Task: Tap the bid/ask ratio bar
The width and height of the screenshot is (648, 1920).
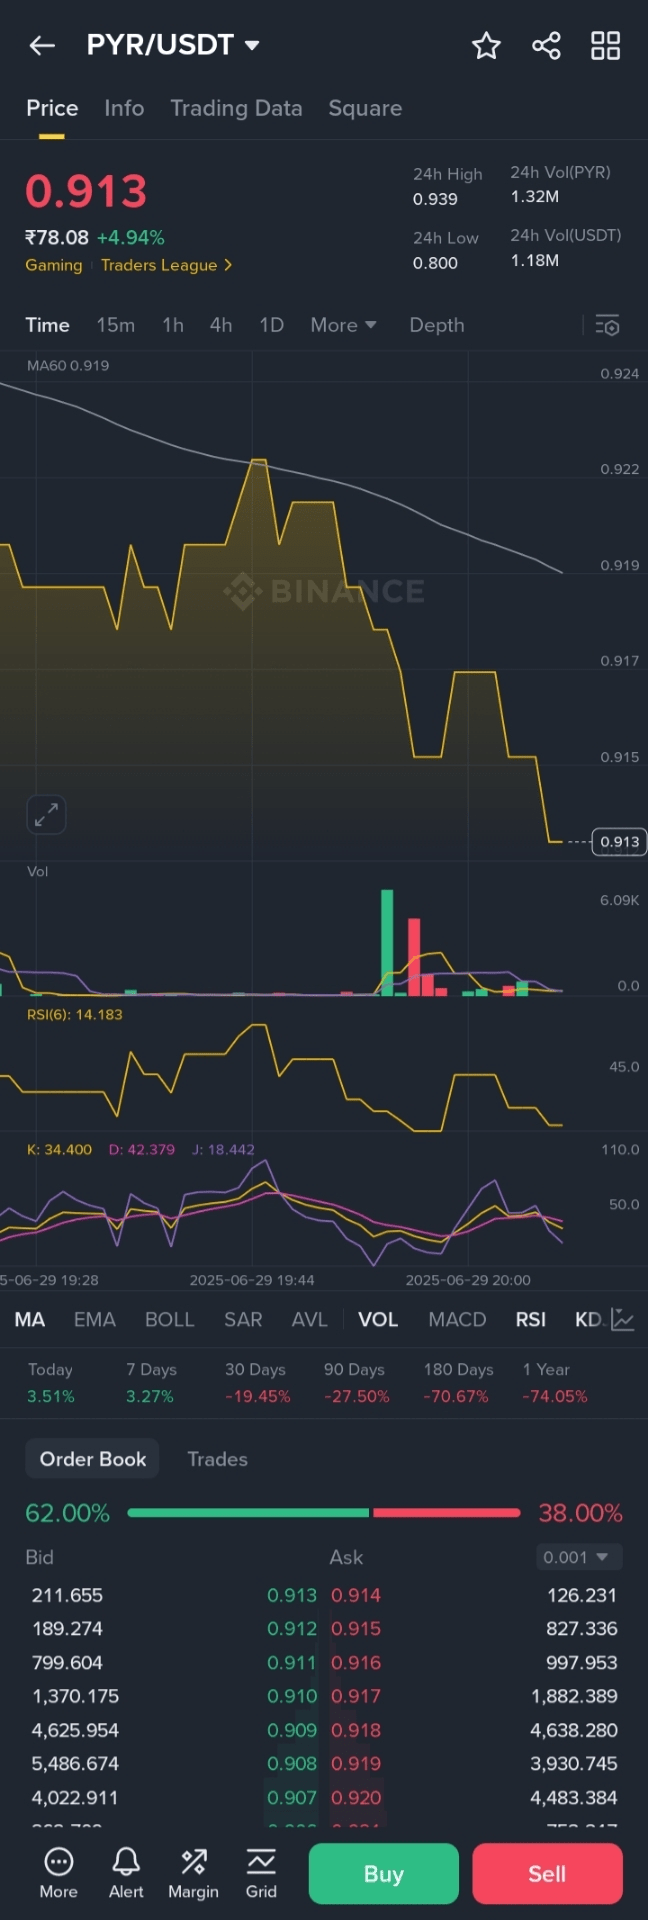Action: 324,1513
